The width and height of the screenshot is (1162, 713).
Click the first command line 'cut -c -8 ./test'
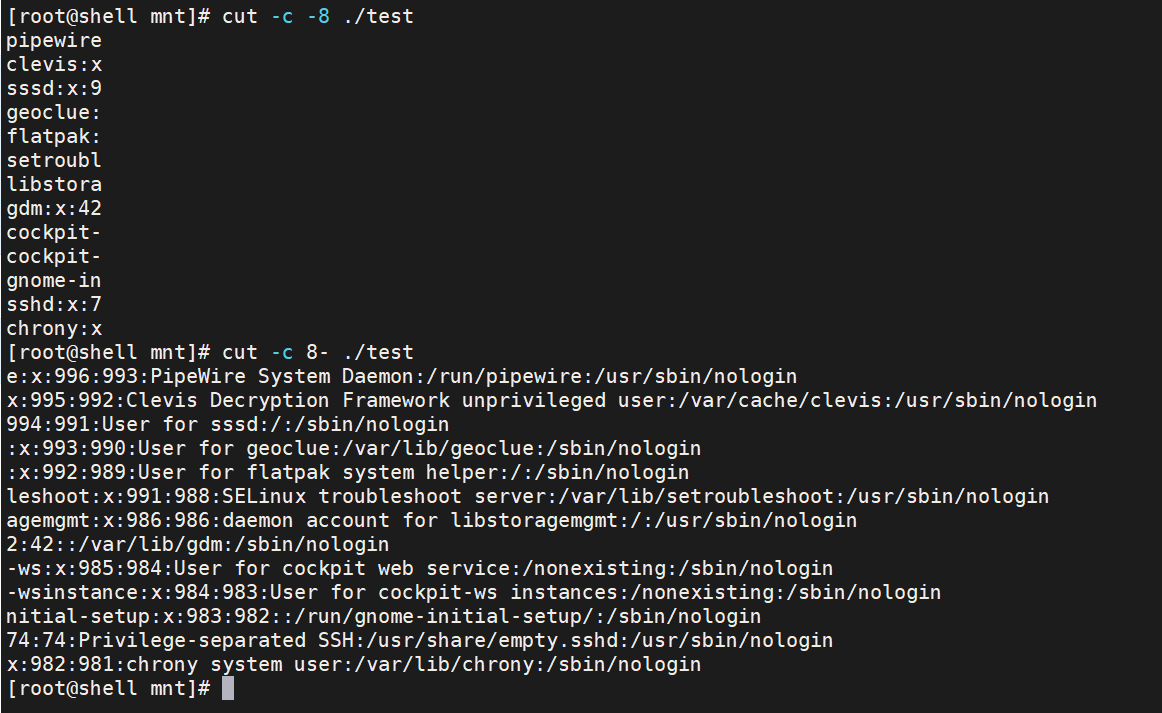pyautogui.click(x=318, y=16)
